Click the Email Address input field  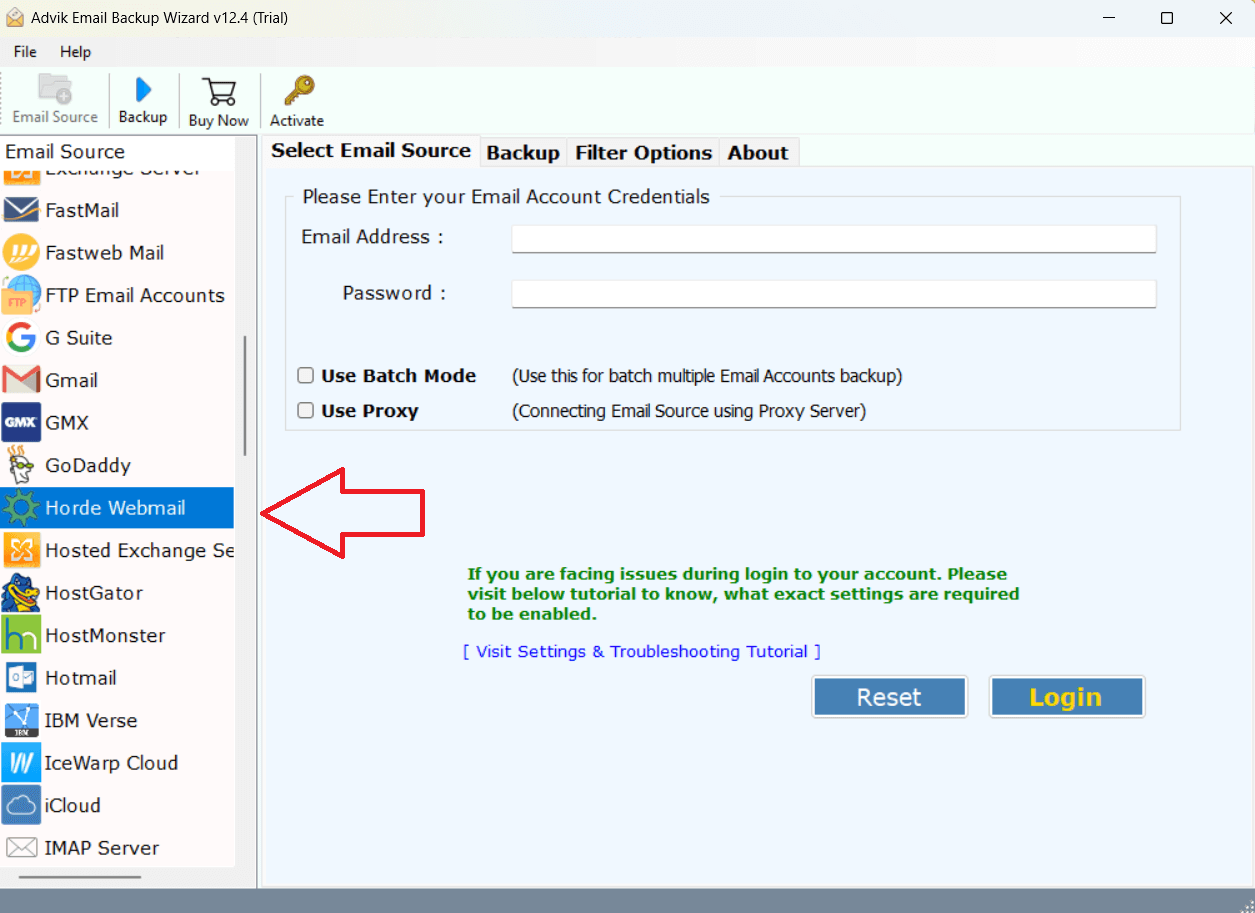[834, 238]
